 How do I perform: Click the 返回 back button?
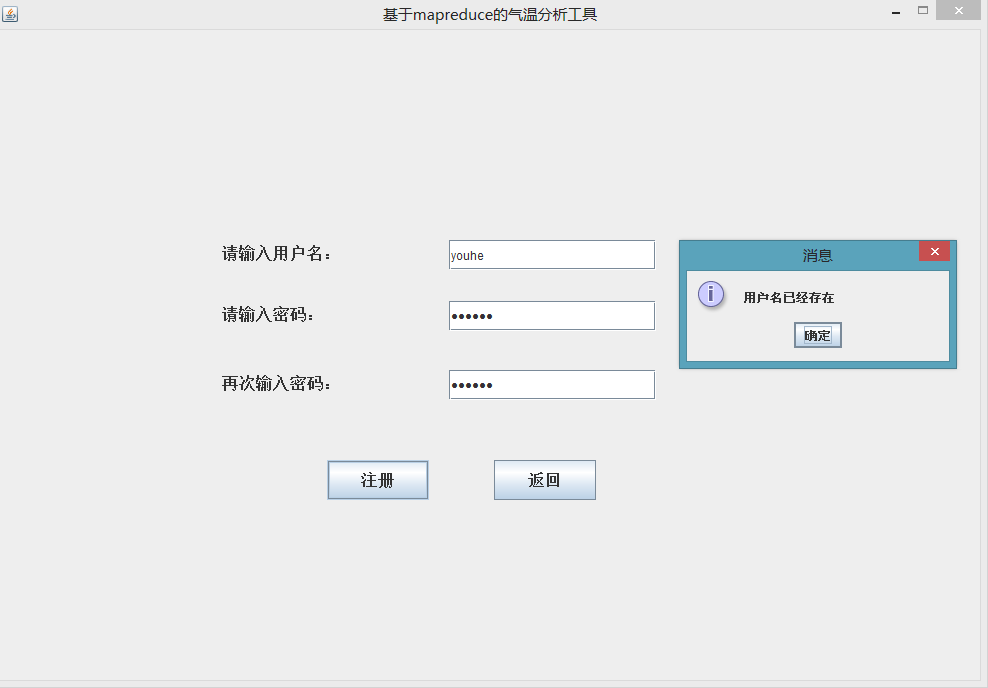(x=544, y=480)
